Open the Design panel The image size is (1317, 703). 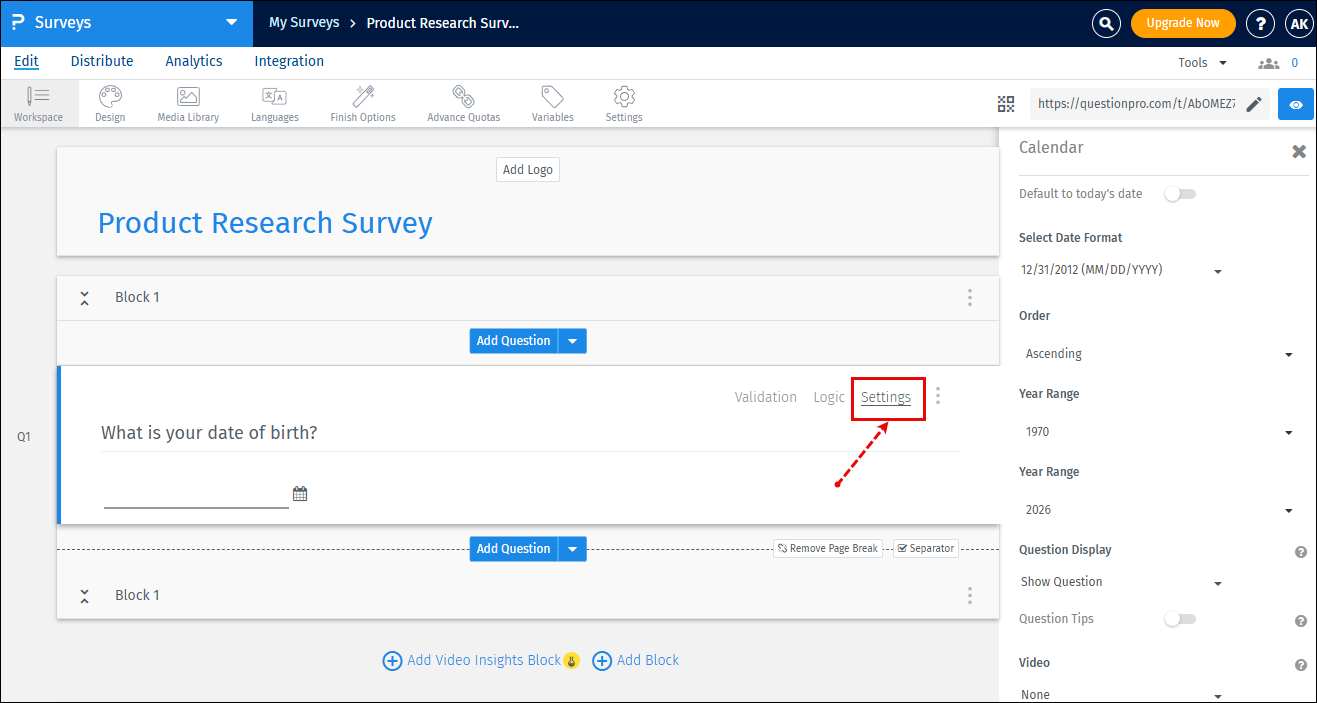[110, 103]
